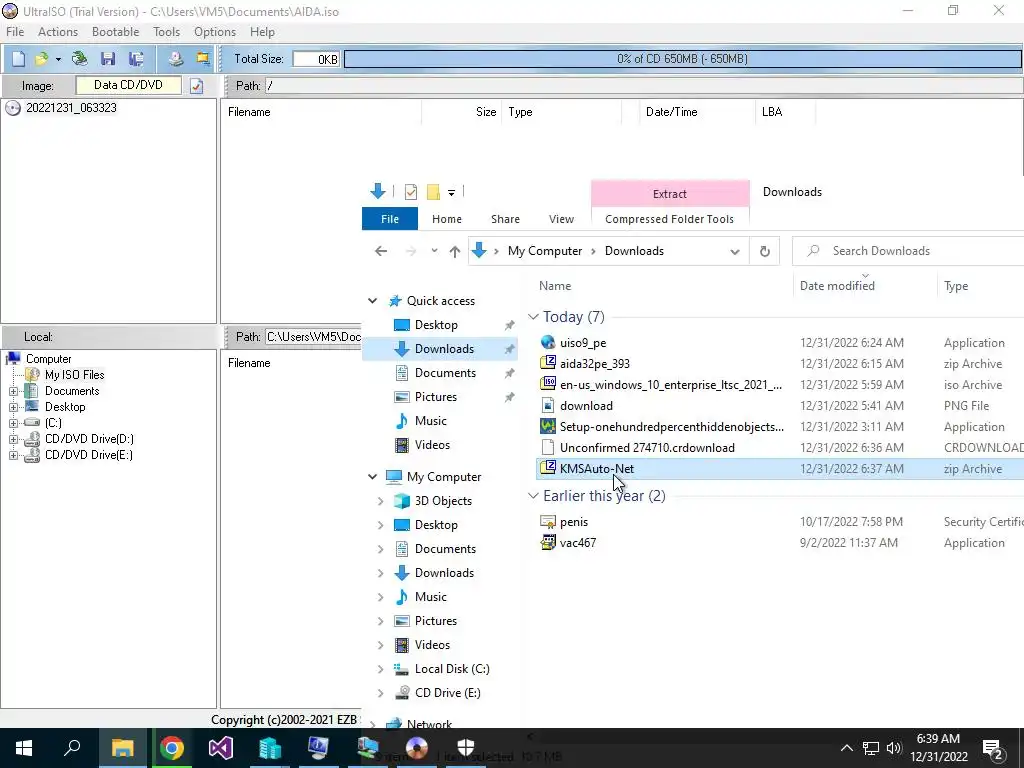
Task: Click the Compress ISO folder icon in UltraISO
Action: (202, 59)
